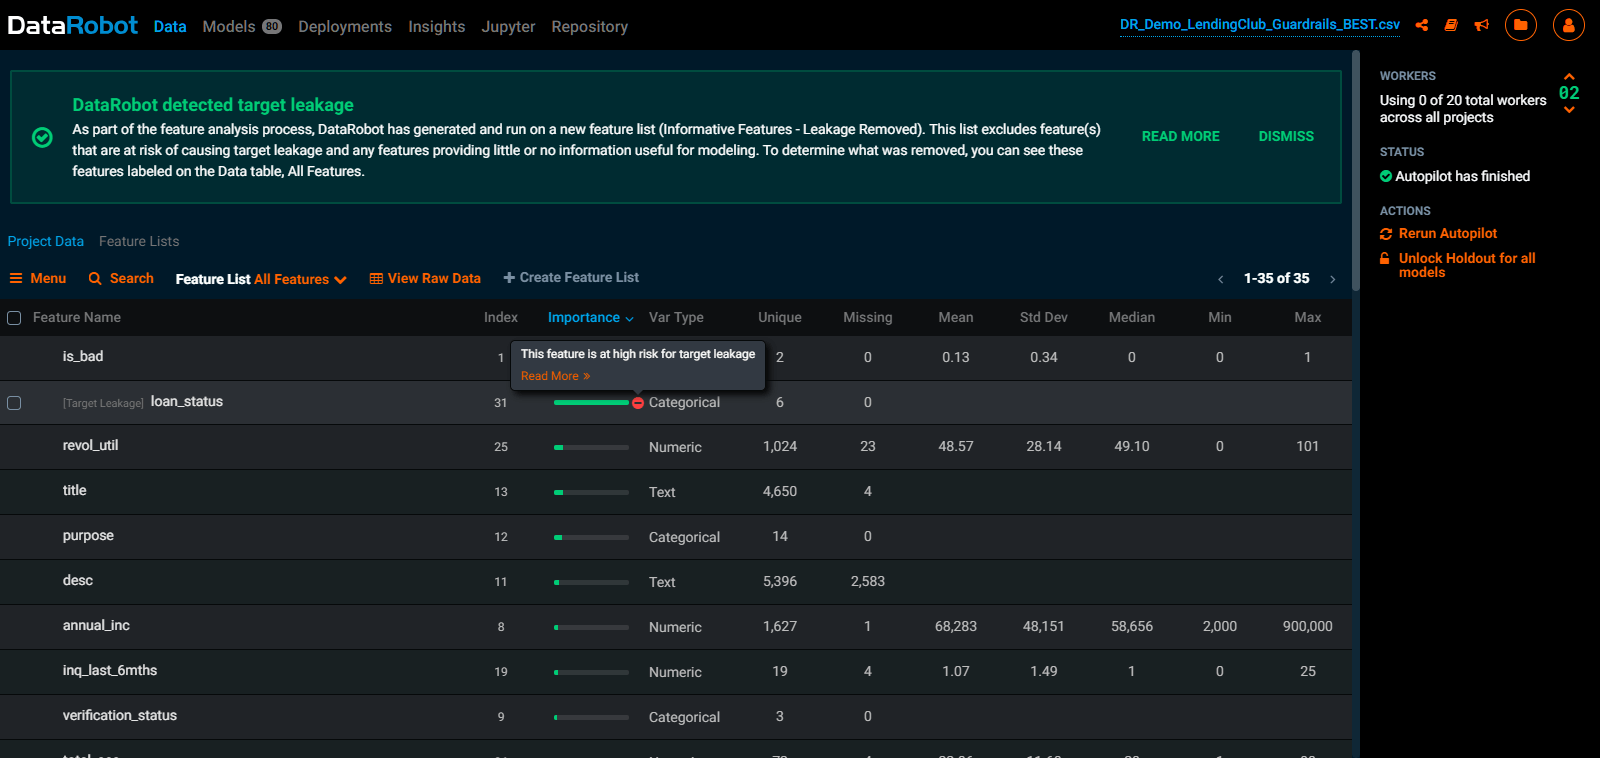This screenshot has width=1600, height=758.
Task: Open the desc feature row
Action: (676, 582)
